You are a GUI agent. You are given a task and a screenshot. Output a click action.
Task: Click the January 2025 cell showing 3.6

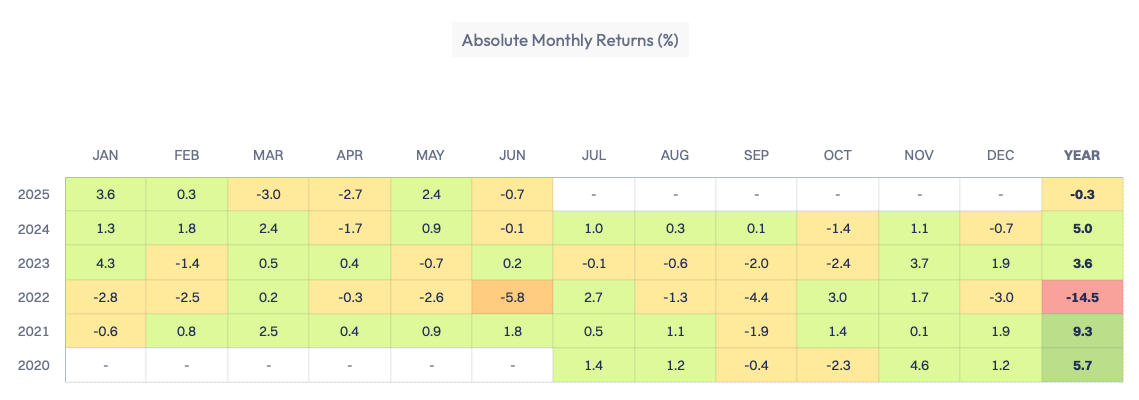(105, 194)
